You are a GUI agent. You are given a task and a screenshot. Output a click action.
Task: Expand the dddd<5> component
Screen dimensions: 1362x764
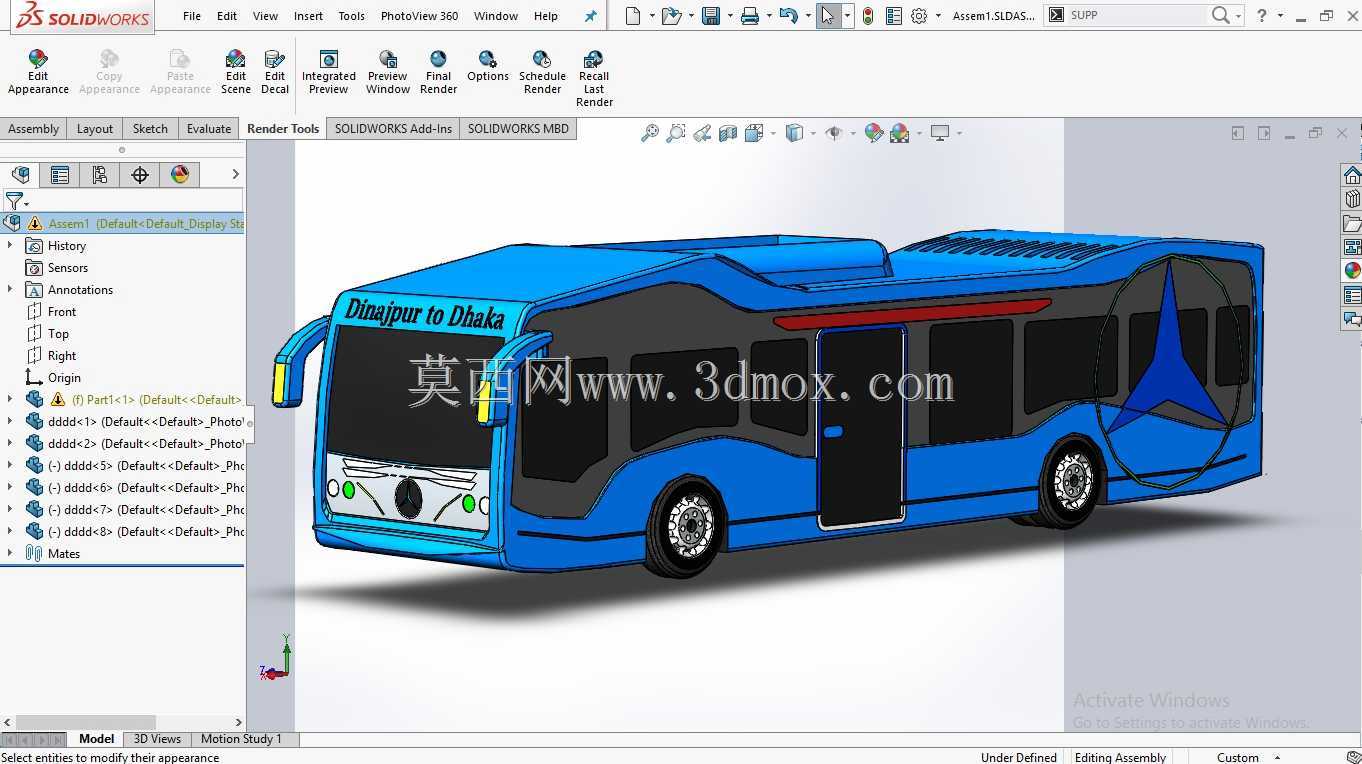click(x=10, y=465)
